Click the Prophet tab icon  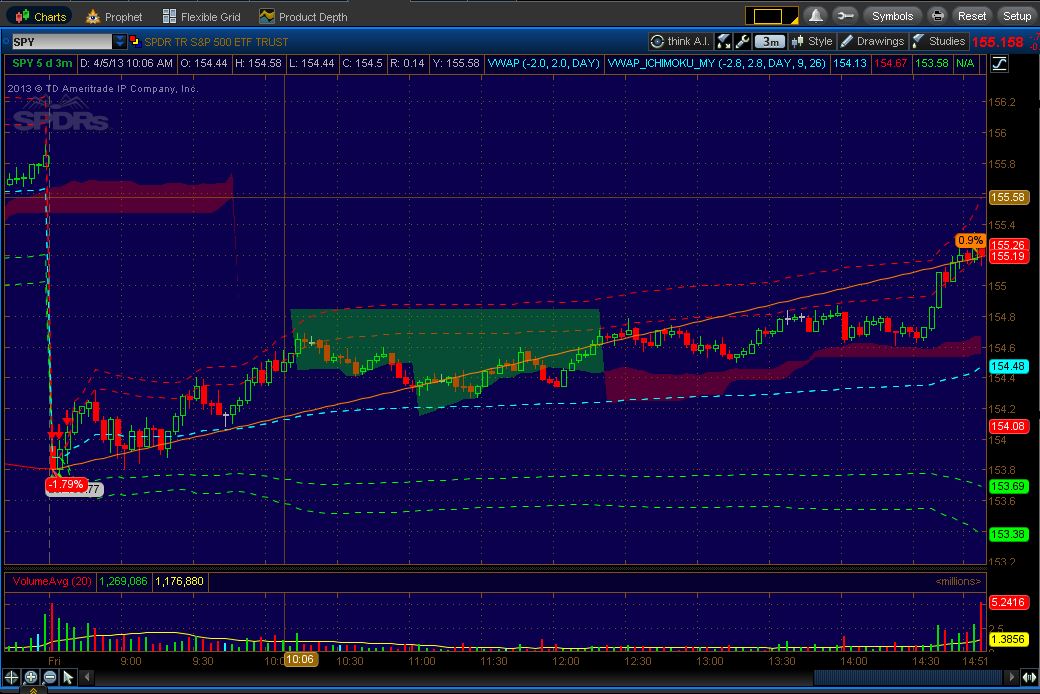pyautogui.click(x=93, y=17)
